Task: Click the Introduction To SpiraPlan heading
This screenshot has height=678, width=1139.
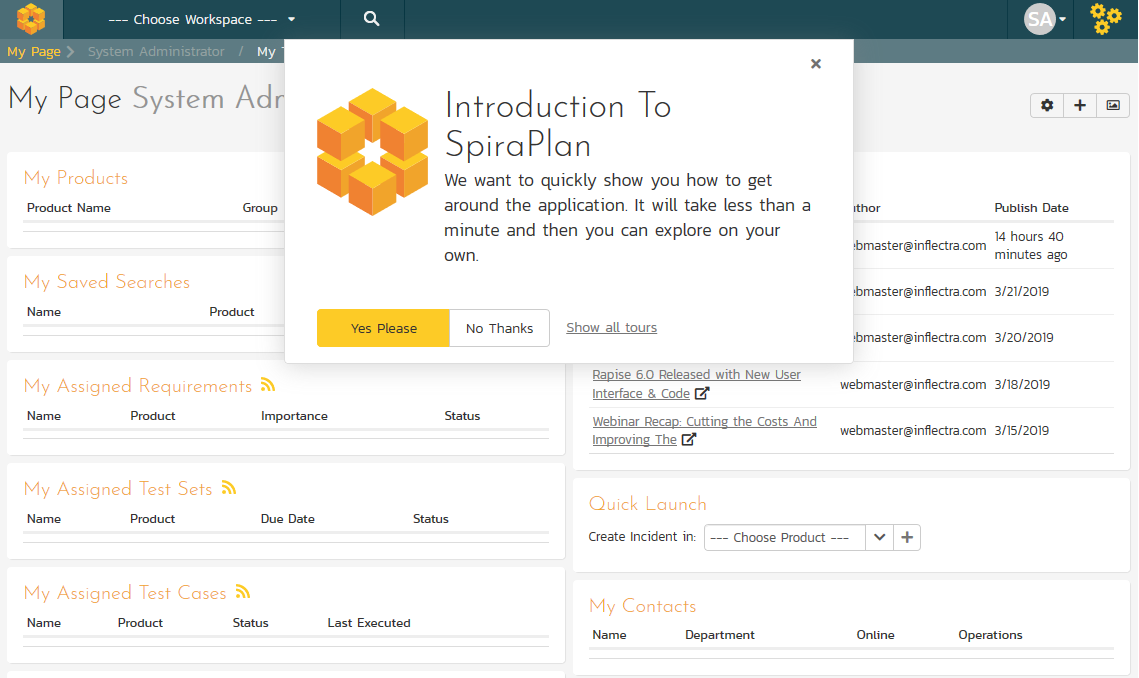Action: point(558,126)
